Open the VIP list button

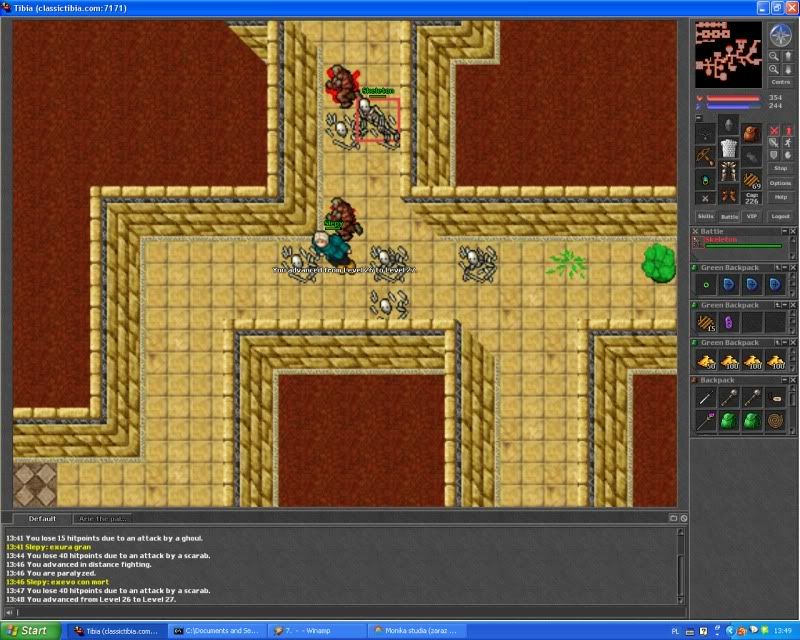(x=752, y=216)
